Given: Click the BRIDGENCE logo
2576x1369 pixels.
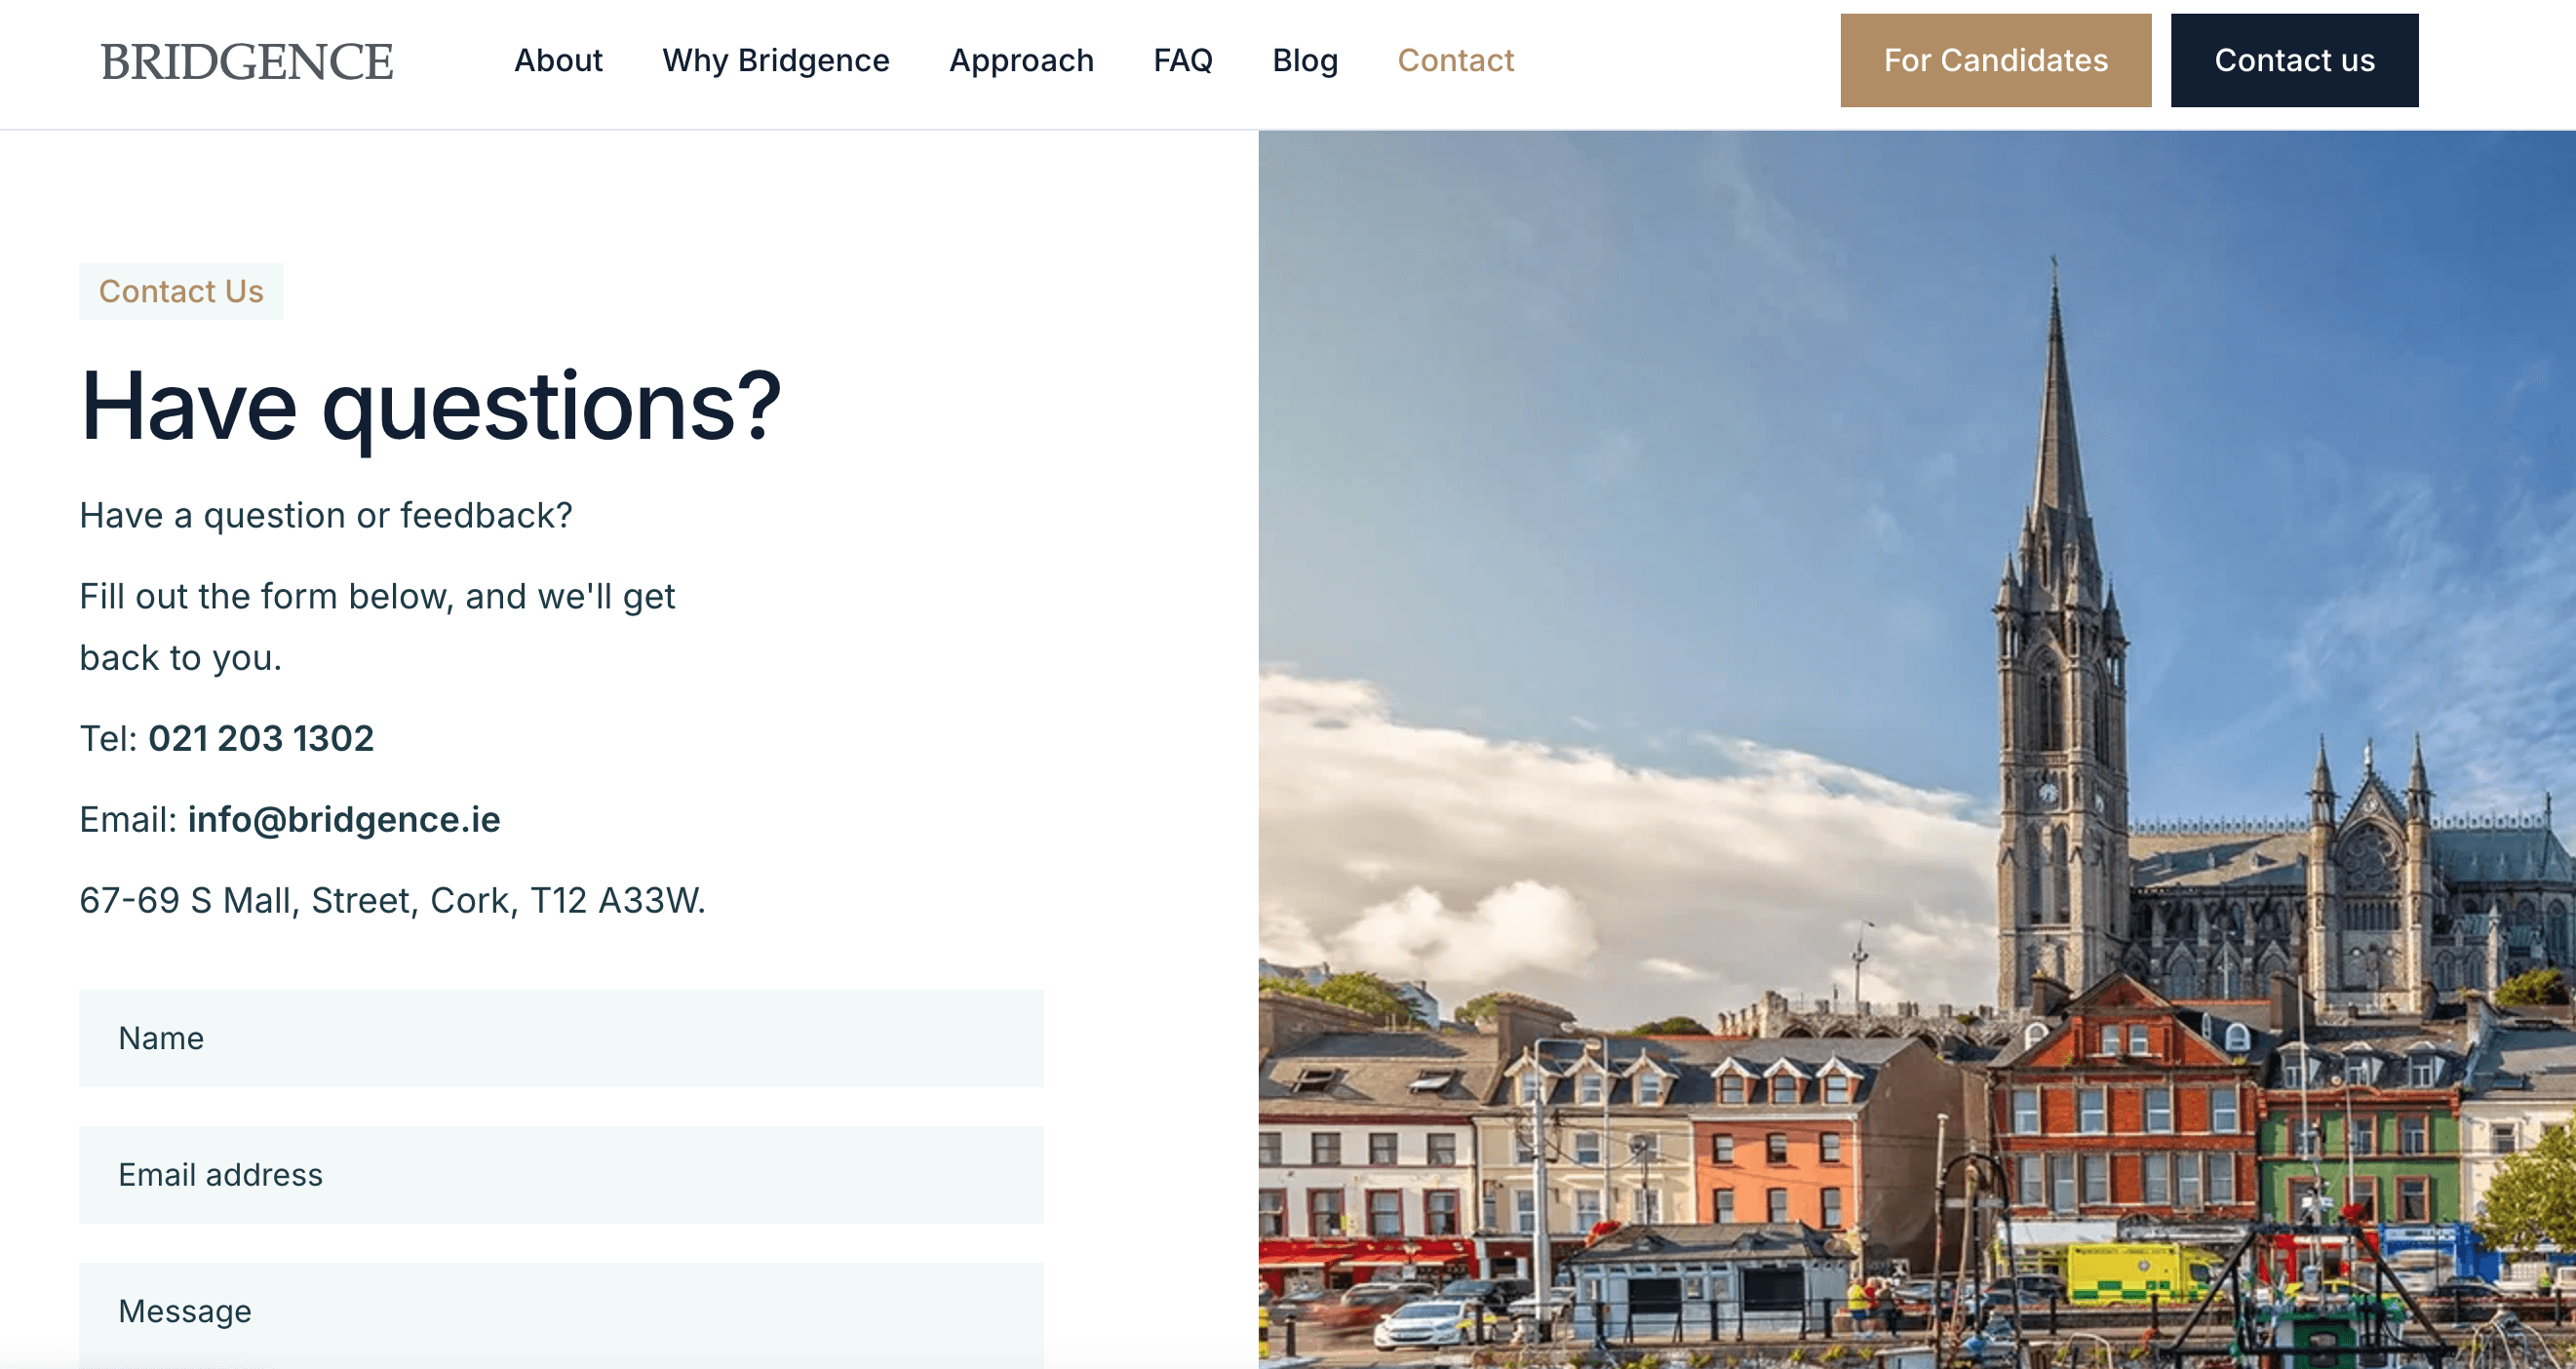Looking at the screenshot, I should [x=246, y=62].
